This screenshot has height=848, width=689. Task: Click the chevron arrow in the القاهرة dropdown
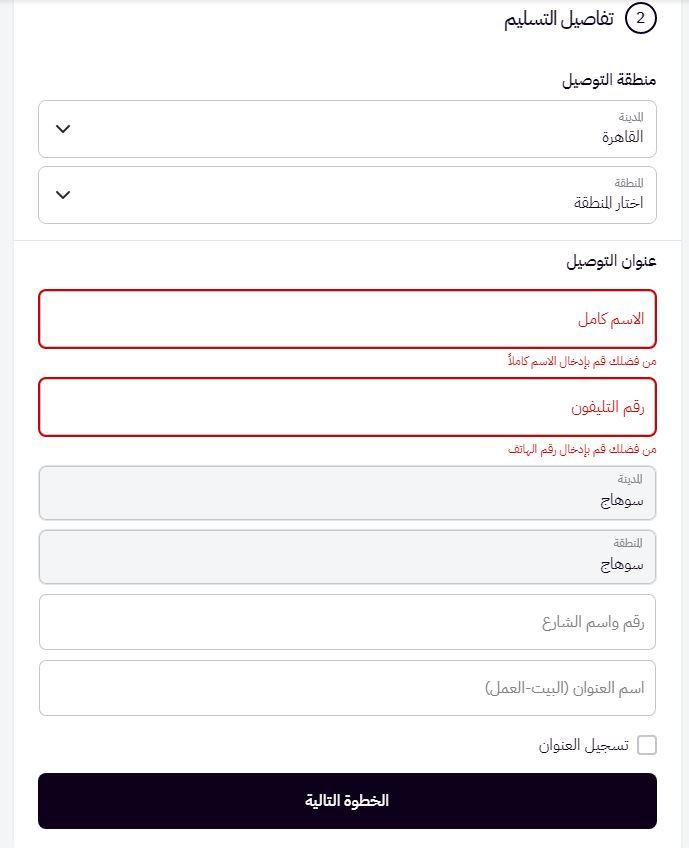(63, 129)
